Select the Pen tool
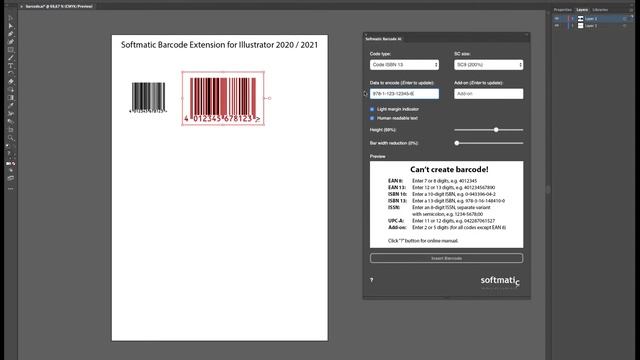640x360 pixels. 11,34
